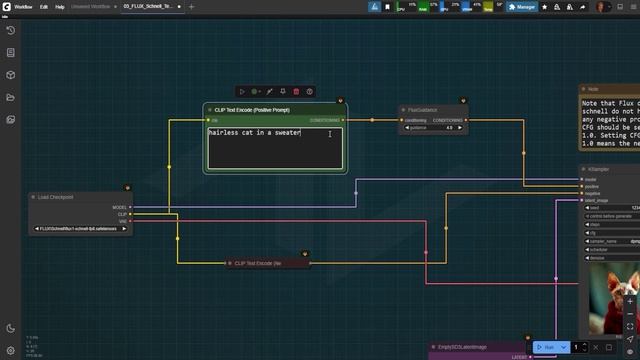Select previous checkpoint with left arrow
The width and height of the screenshot is (640, 360).
coord(37,229)
